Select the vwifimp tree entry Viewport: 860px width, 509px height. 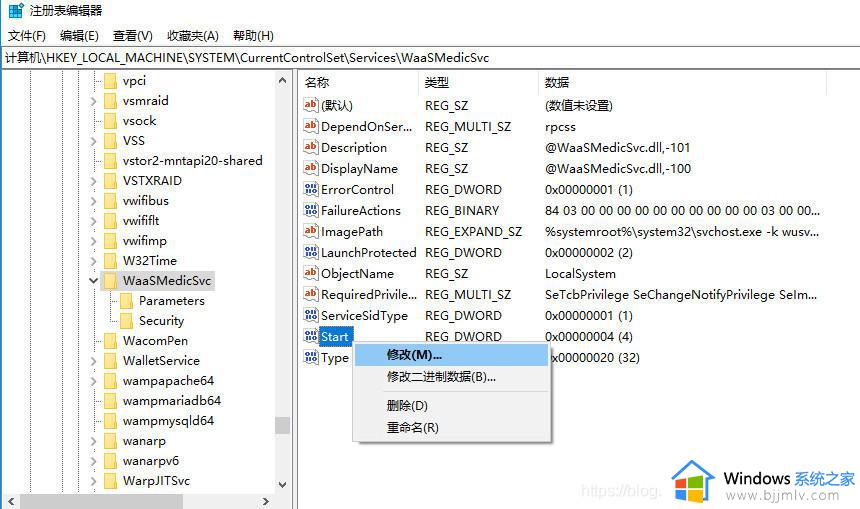144,241
